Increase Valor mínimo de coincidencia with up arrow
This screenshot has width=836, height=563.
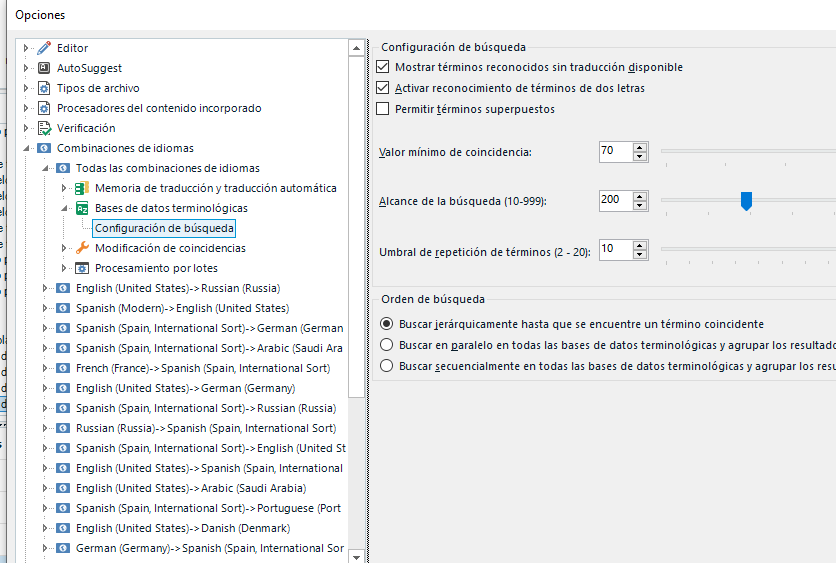pyautogui.click(x=640, y=148)
